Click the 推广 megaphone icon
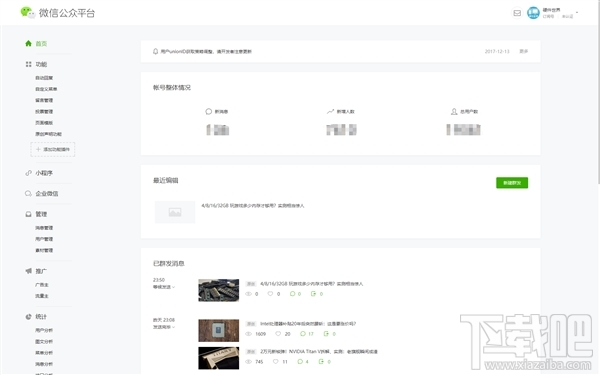600x375 pixels. (28, 271)
